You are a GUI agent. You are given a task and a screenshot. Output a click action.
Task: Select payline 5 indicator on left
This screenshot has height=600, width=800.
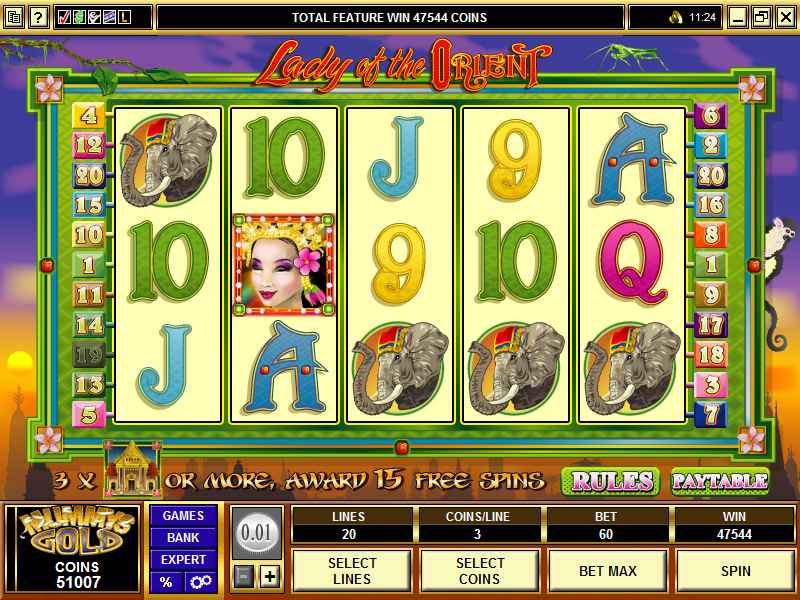(x=89, y=415)
